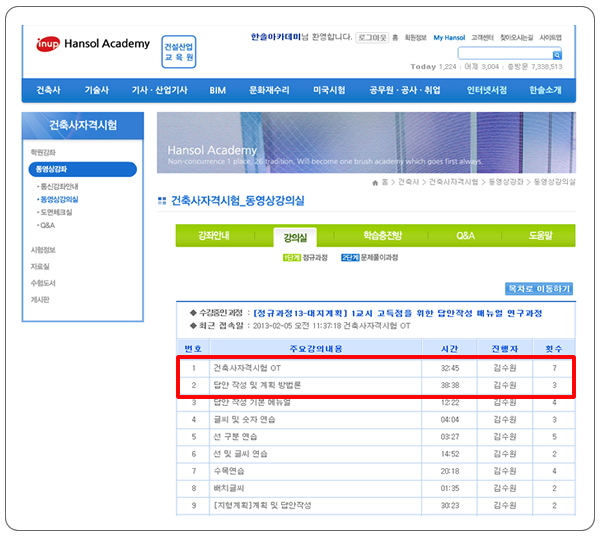Open 통신강좌안내 sidebar sub-item

(59, 187)
